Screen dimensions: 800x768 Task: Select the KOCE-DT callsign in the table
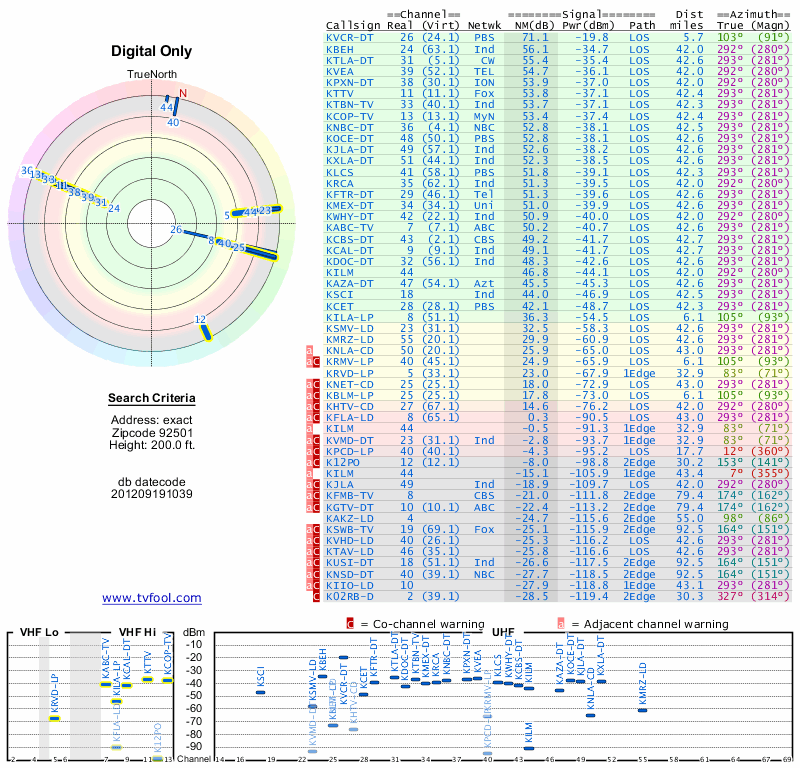tap(349, 138)
